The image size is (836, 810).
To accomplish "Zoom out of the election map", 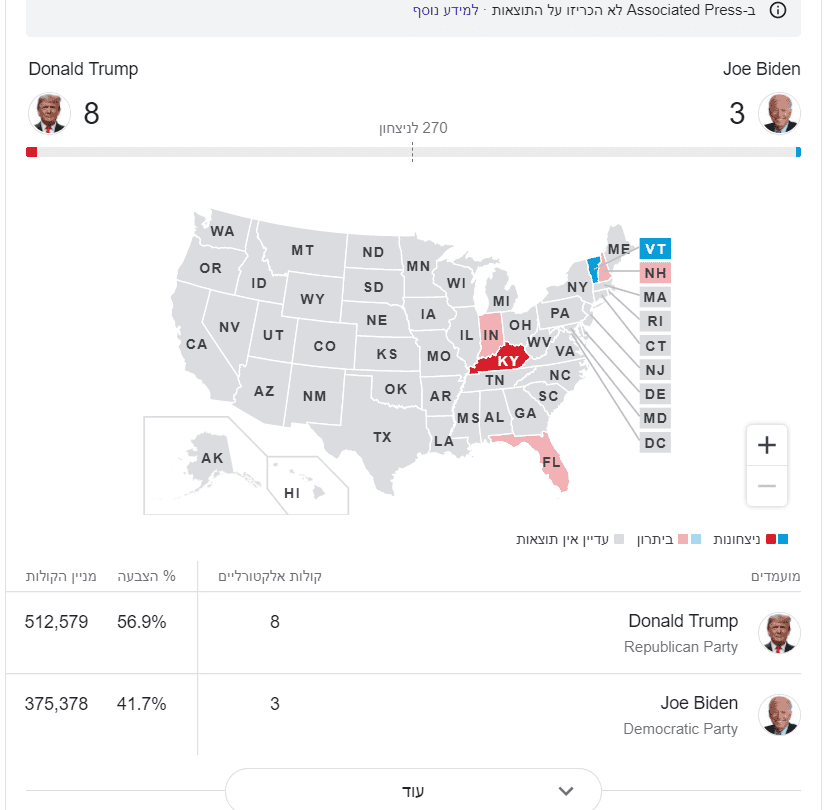I will 767,486.
